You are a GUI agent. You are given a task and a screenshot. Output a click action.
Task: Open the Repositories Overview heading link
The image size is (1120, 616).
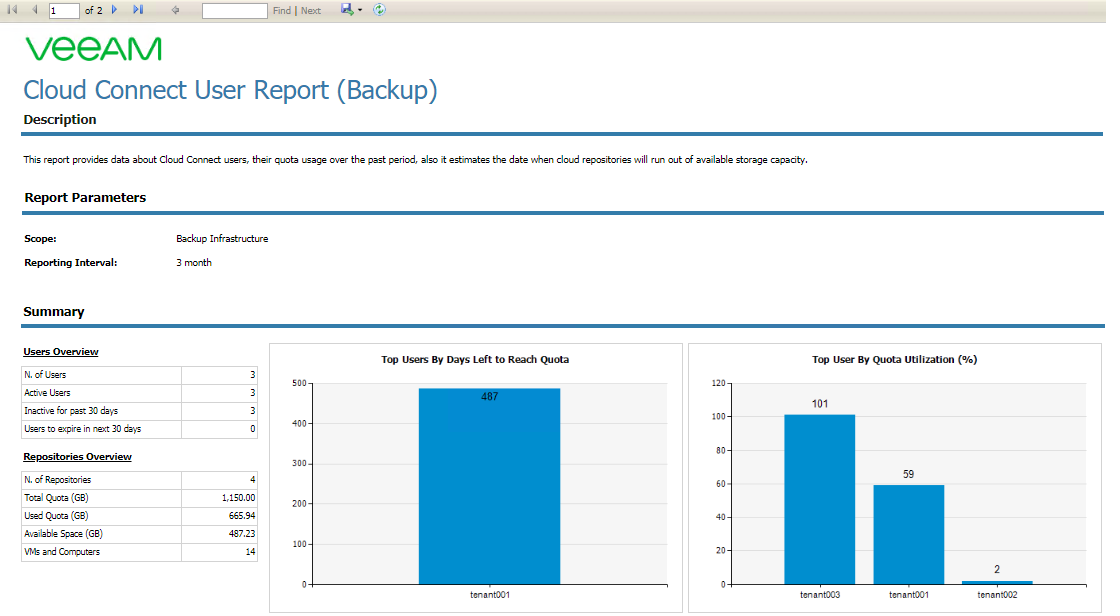coord(77,457)
